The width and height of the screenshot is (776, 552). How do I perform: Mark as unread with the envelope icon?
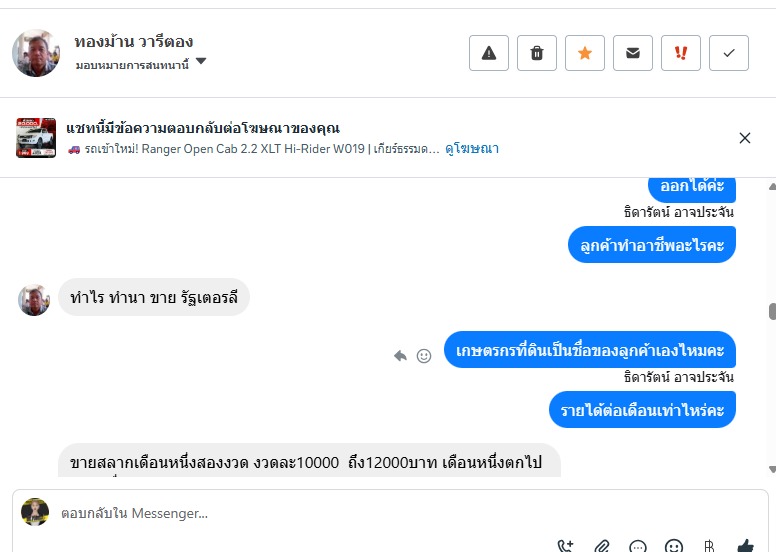tap(632, 53)
